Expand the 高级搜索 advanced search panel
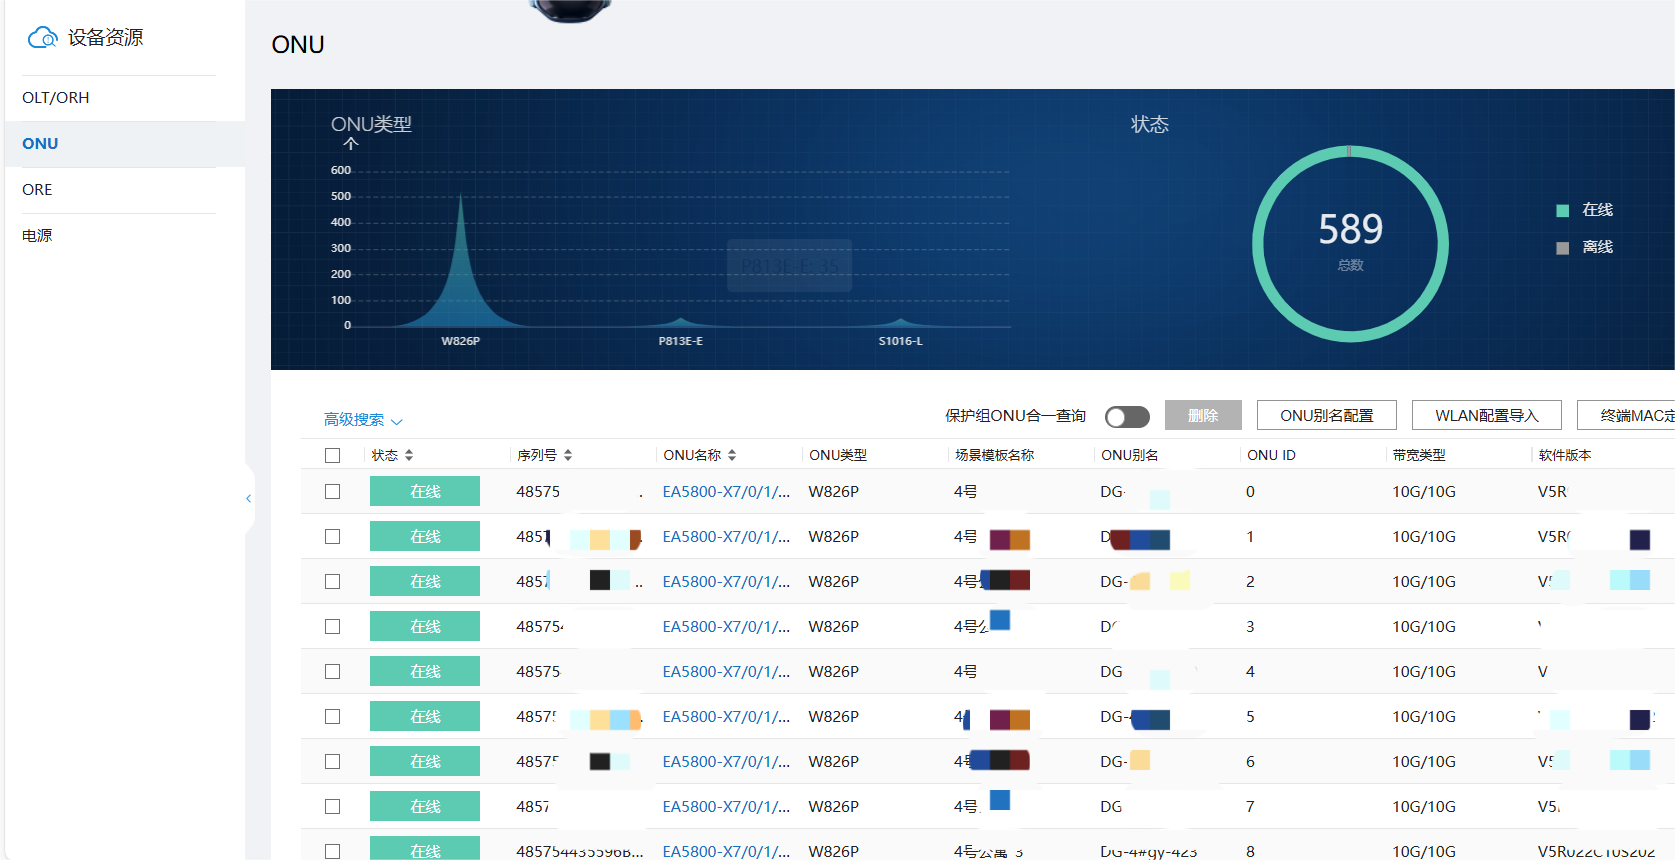The width and height of the screenshot is (1675, 860). click(362, 420)
